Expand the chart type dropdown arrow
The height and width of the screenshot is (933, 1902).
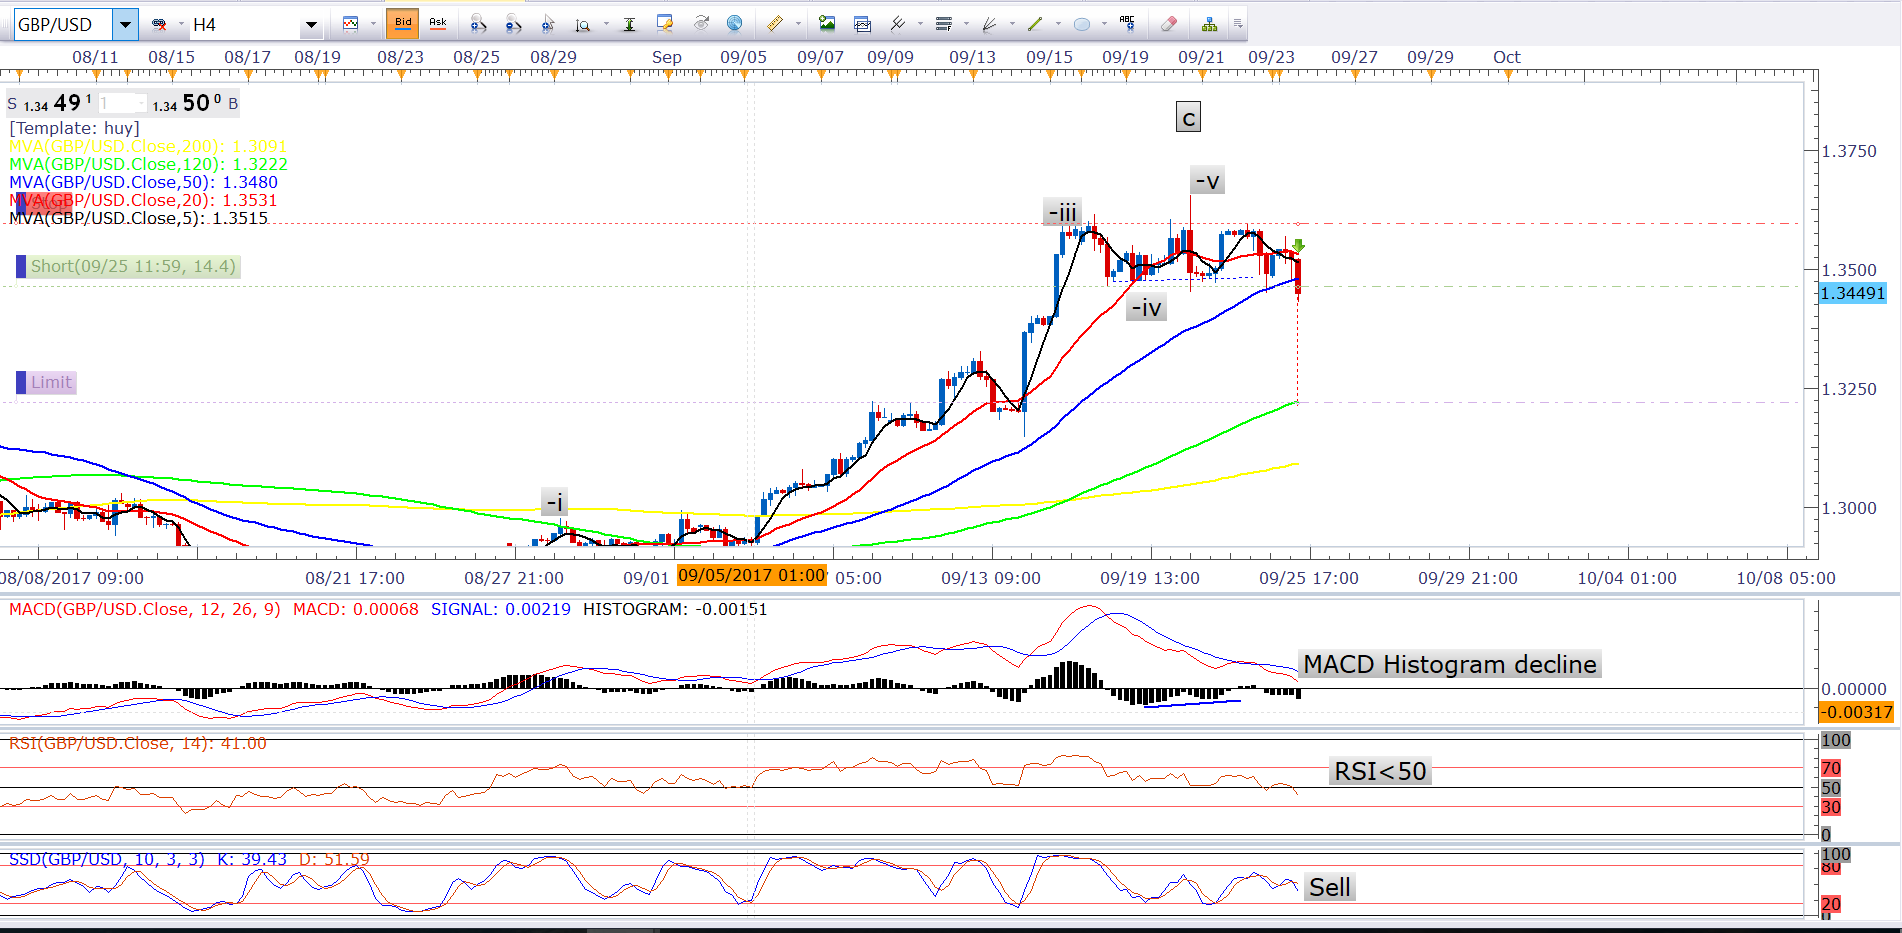373,24
